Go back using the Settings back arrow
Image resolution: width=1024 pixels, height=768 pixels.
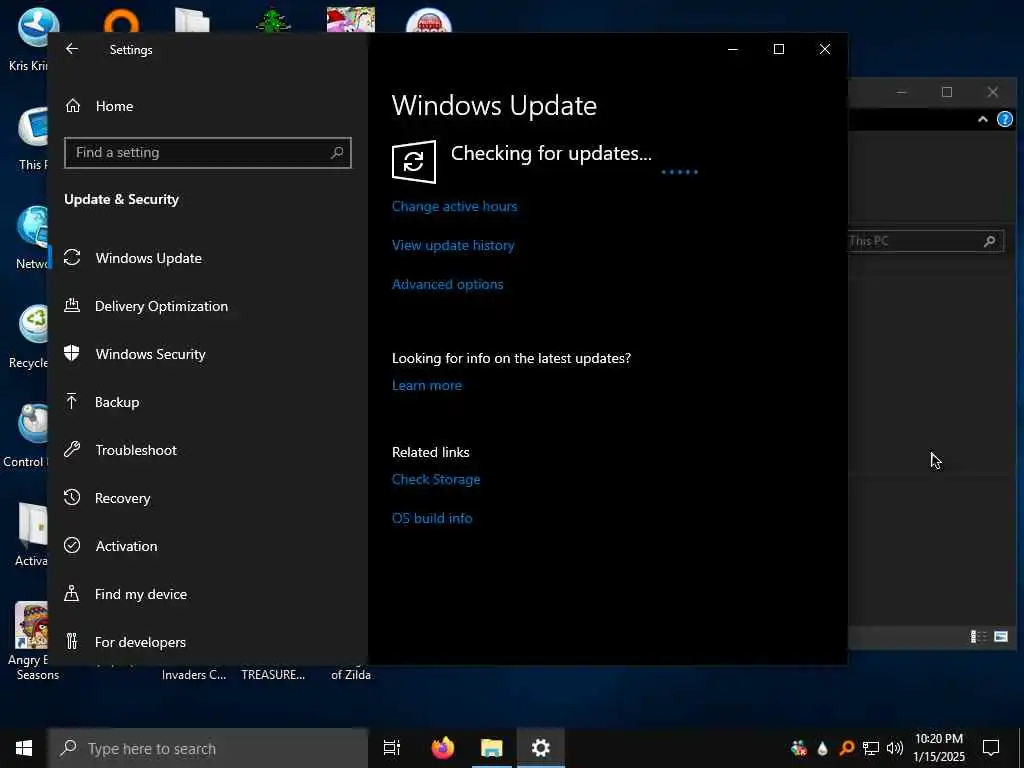[72, 49]
